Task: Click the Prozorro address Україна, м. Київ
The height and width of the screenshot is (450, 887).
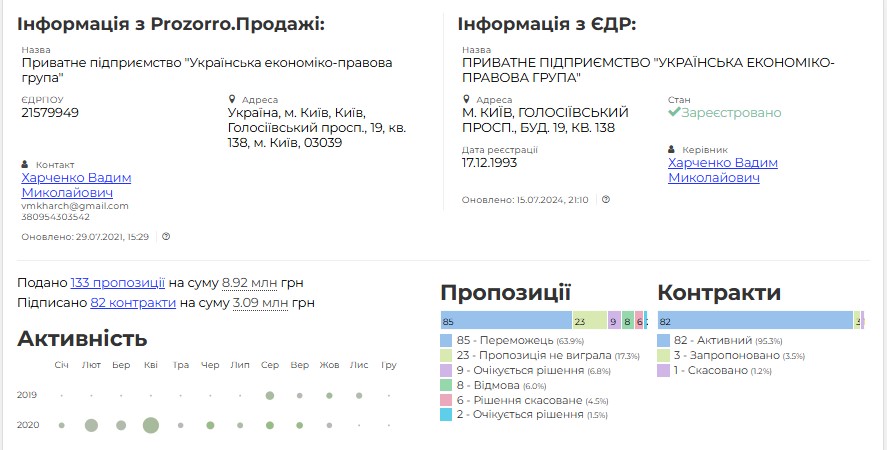Action: click(x=317, y=127)
